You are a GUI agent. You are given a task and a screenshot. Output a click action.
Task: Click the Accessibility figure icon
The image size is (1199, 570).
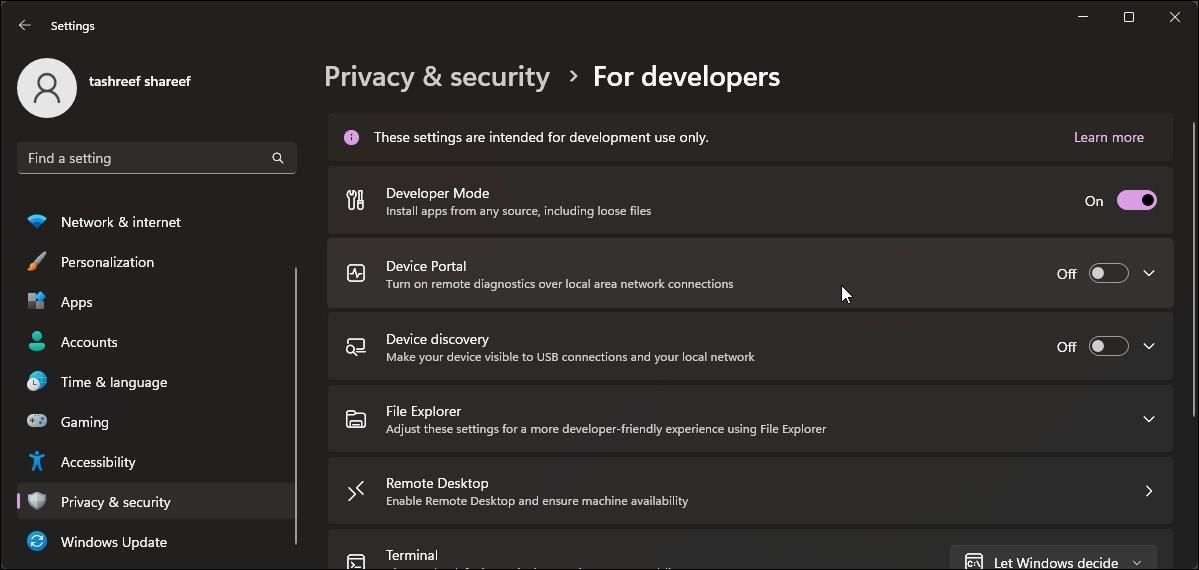[x=37, y=461]
